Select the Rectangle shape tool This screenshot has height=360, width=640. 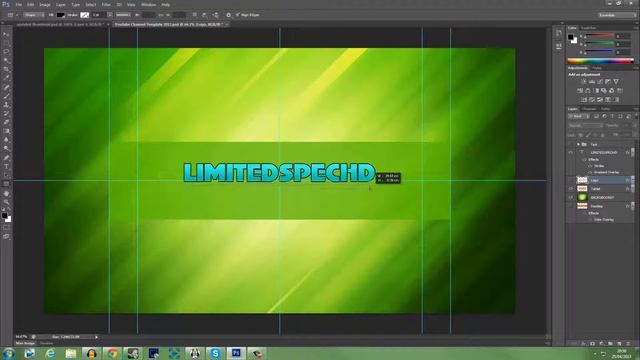tap(6, 184)
